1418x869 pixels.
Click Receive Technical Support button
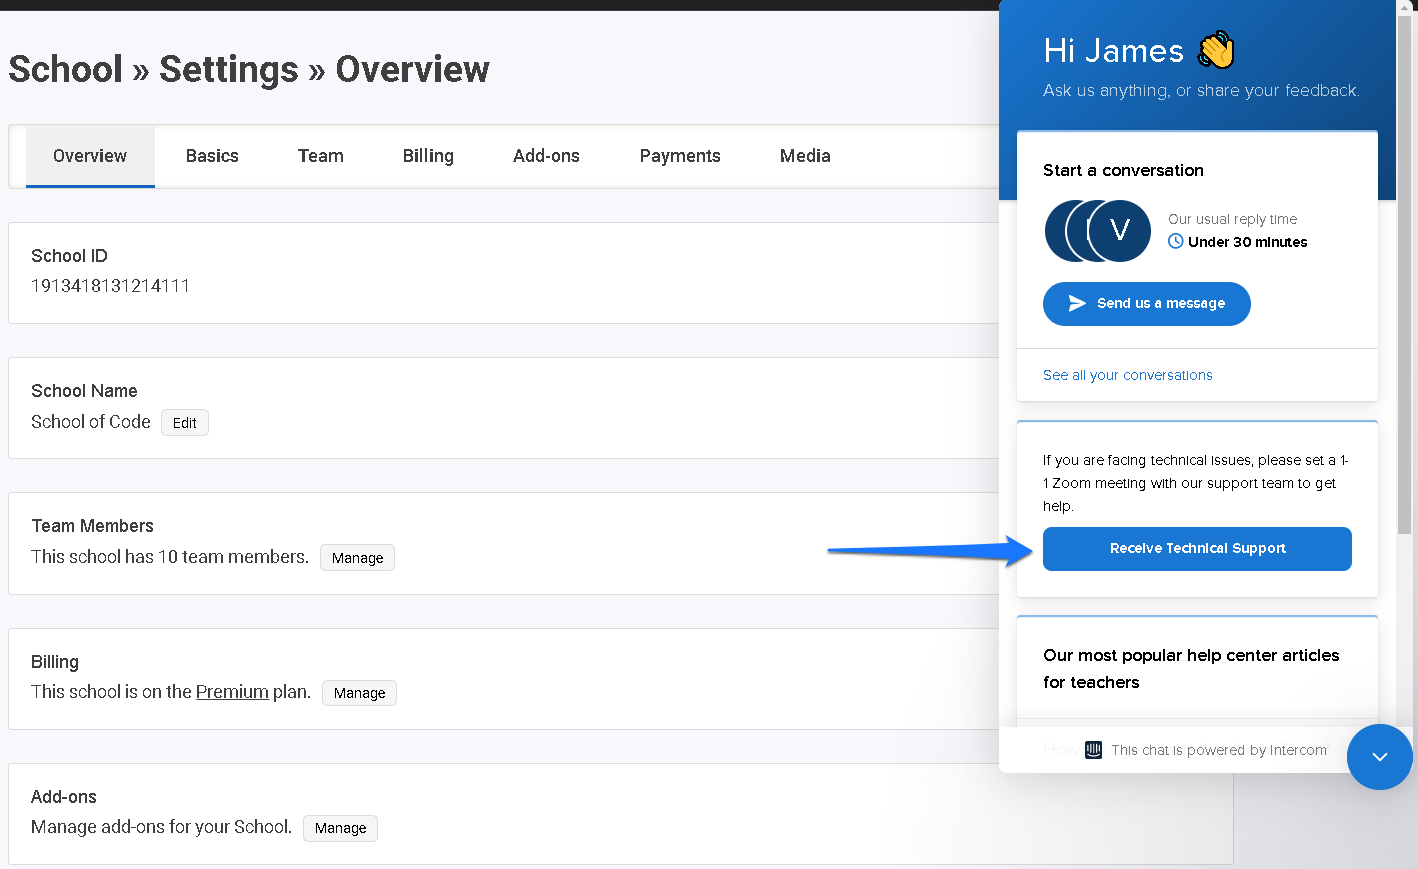click(x=1197, y=549)
